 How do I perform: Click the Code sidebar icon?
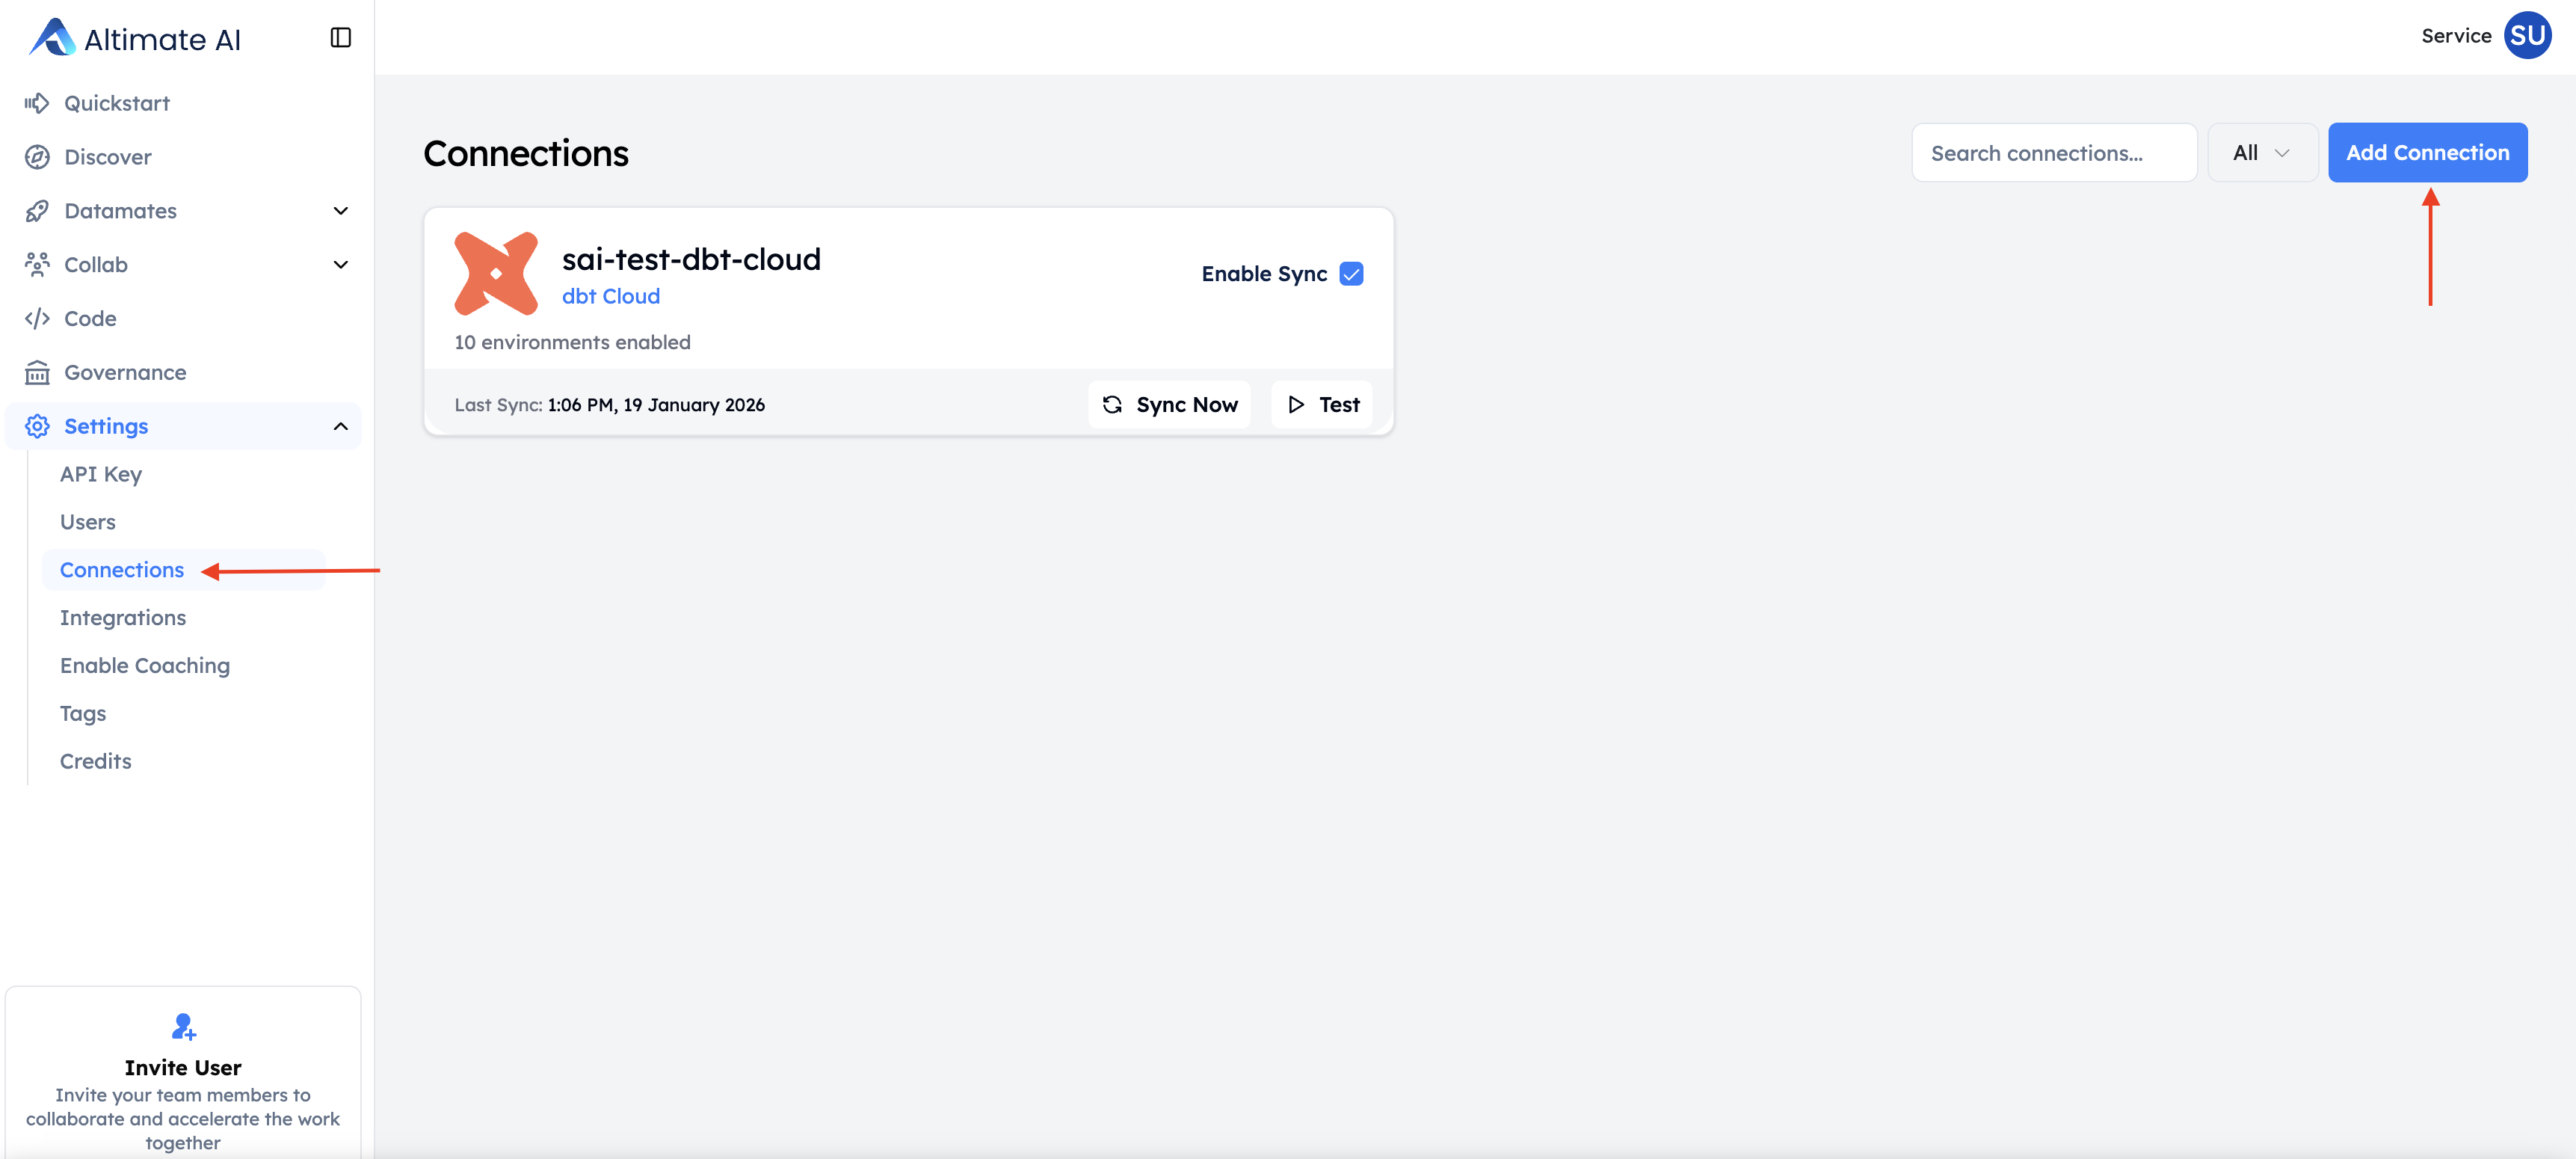click(37, 318)
